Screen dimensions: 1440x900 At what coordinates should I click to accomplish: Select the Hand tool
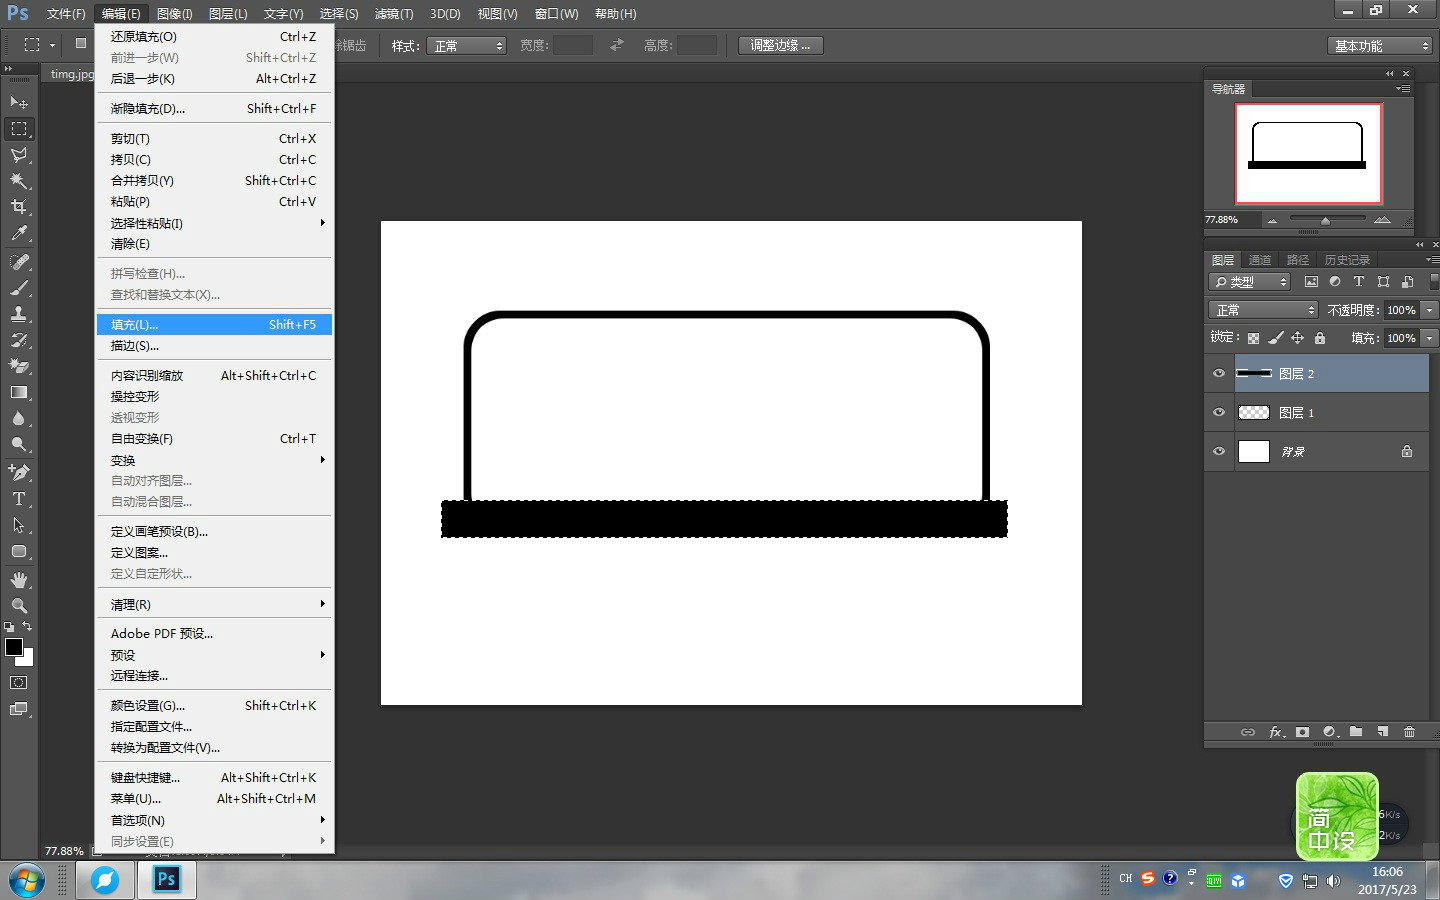19,580
